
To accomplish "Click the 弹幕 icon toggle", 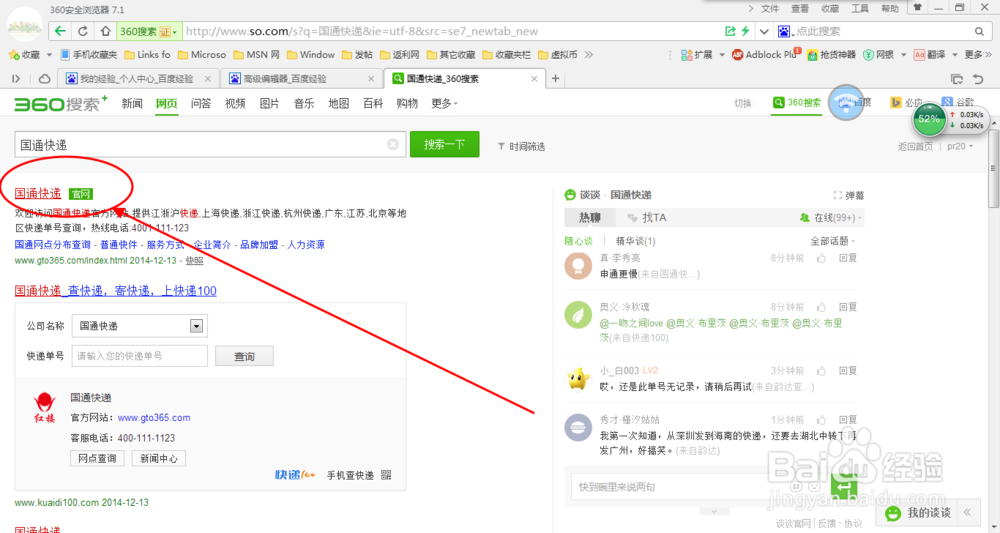I will point(848,195).
